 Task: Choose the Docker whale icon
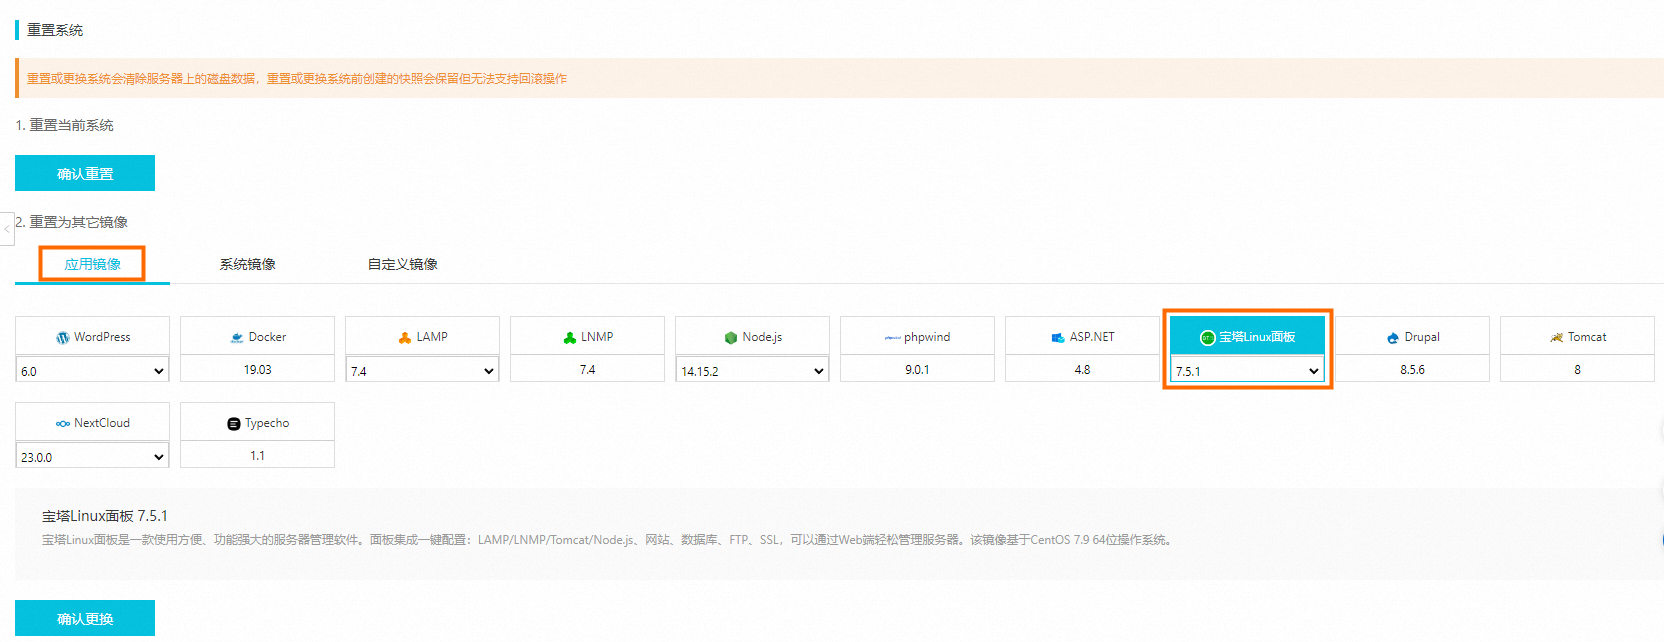(237, 338)
